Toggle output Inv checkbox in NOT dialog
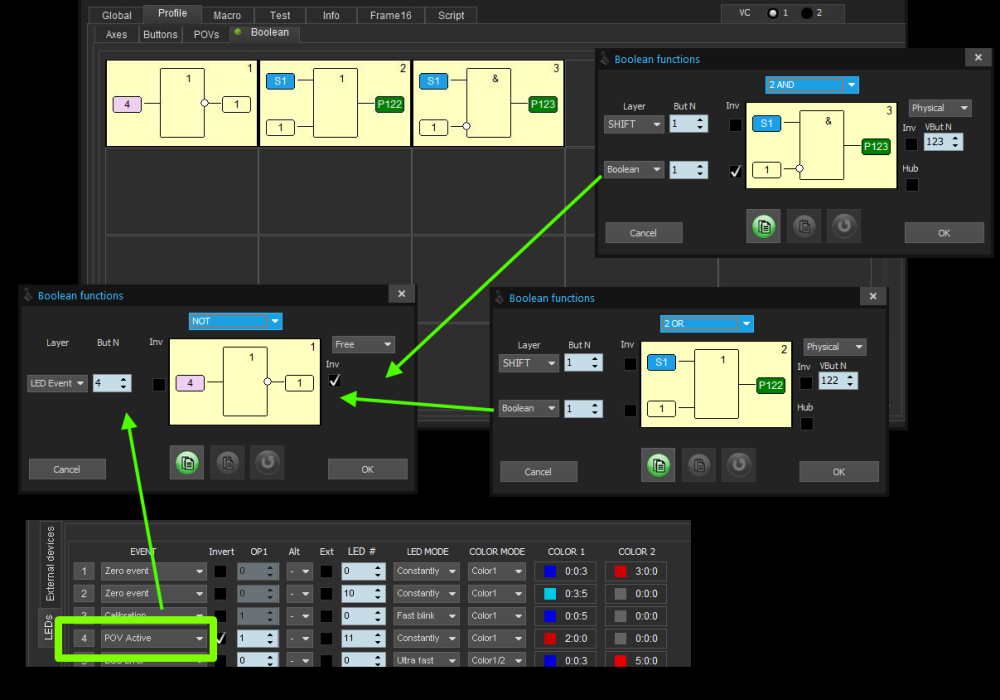Viewport: 1000px width, 700px height. (334, 381)
